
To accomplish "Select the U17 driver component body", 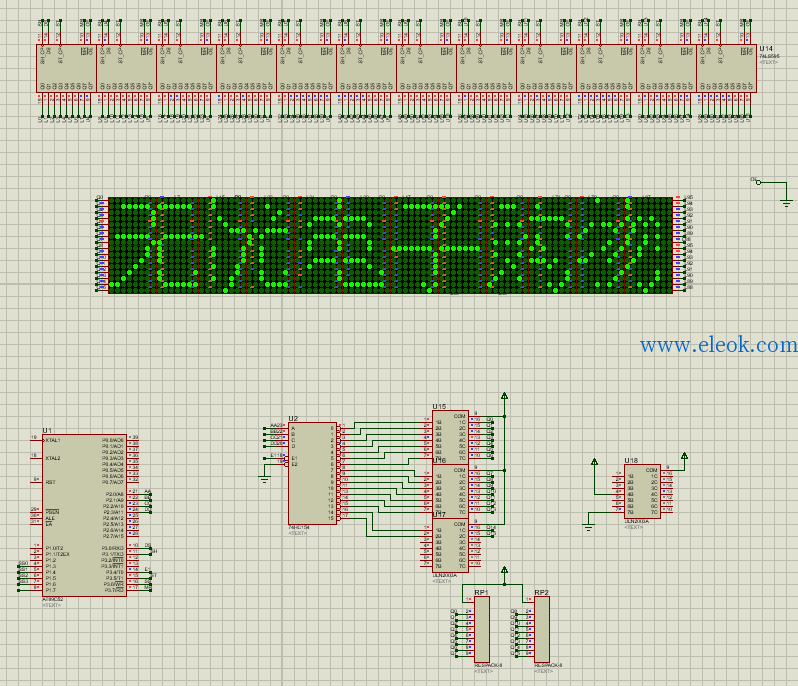I will click(450, 545).
